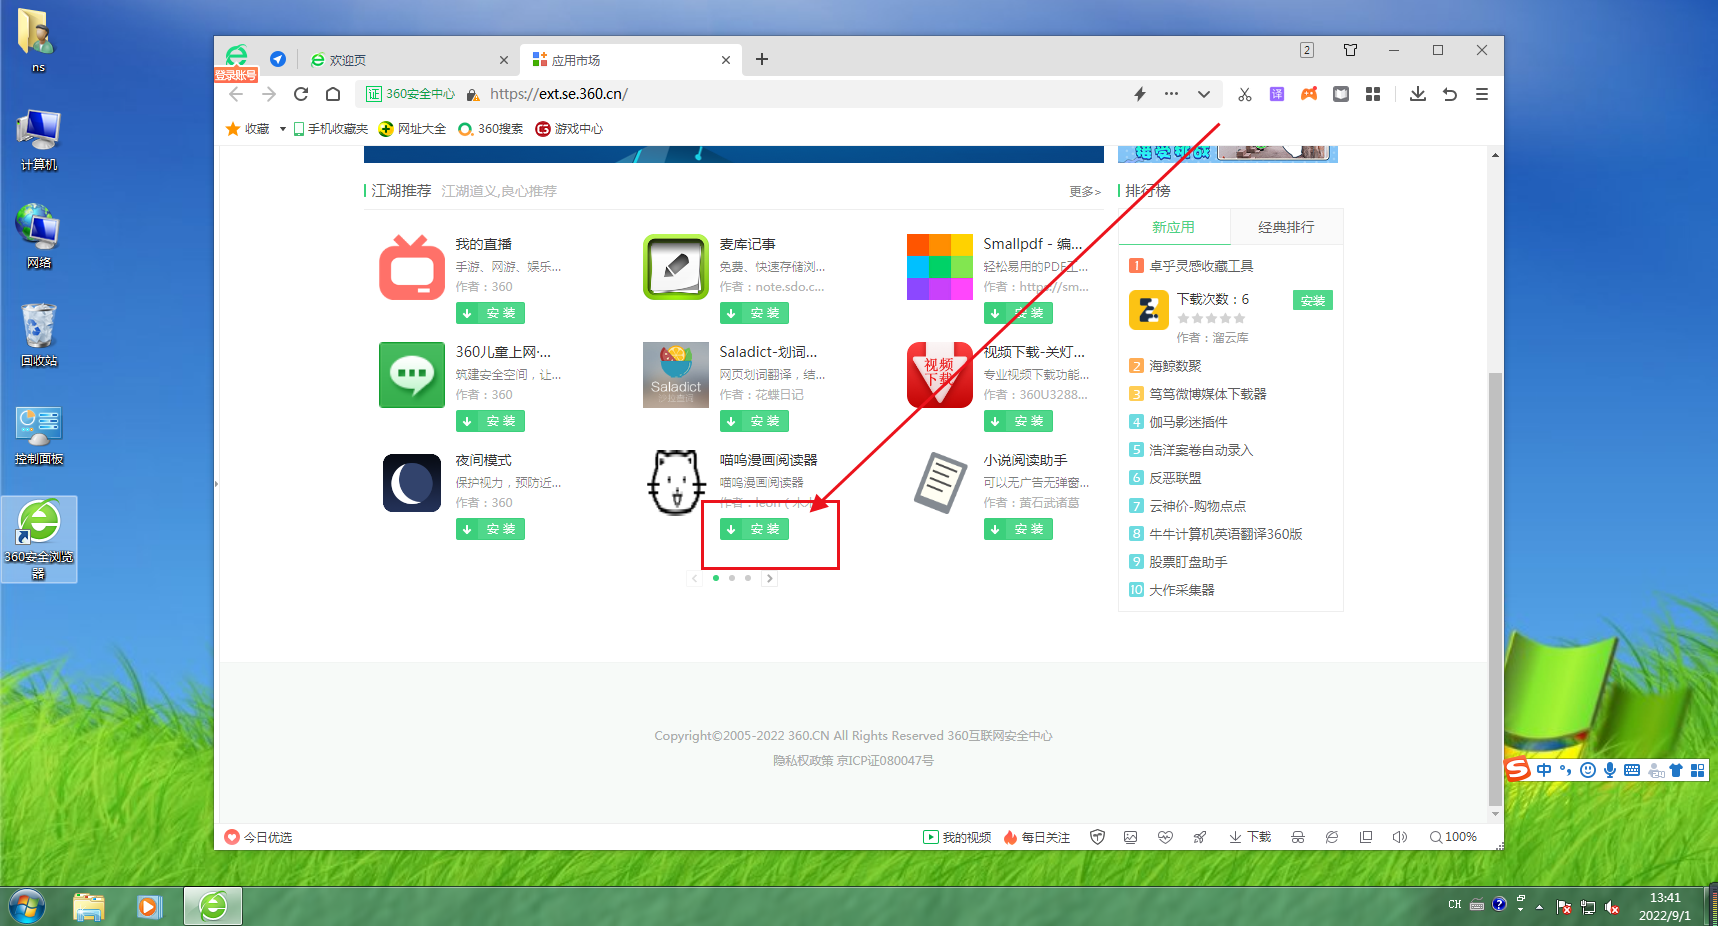1718x926 pixels.
Task: Install the 夜间模式 extension
Action: (490, 529)
